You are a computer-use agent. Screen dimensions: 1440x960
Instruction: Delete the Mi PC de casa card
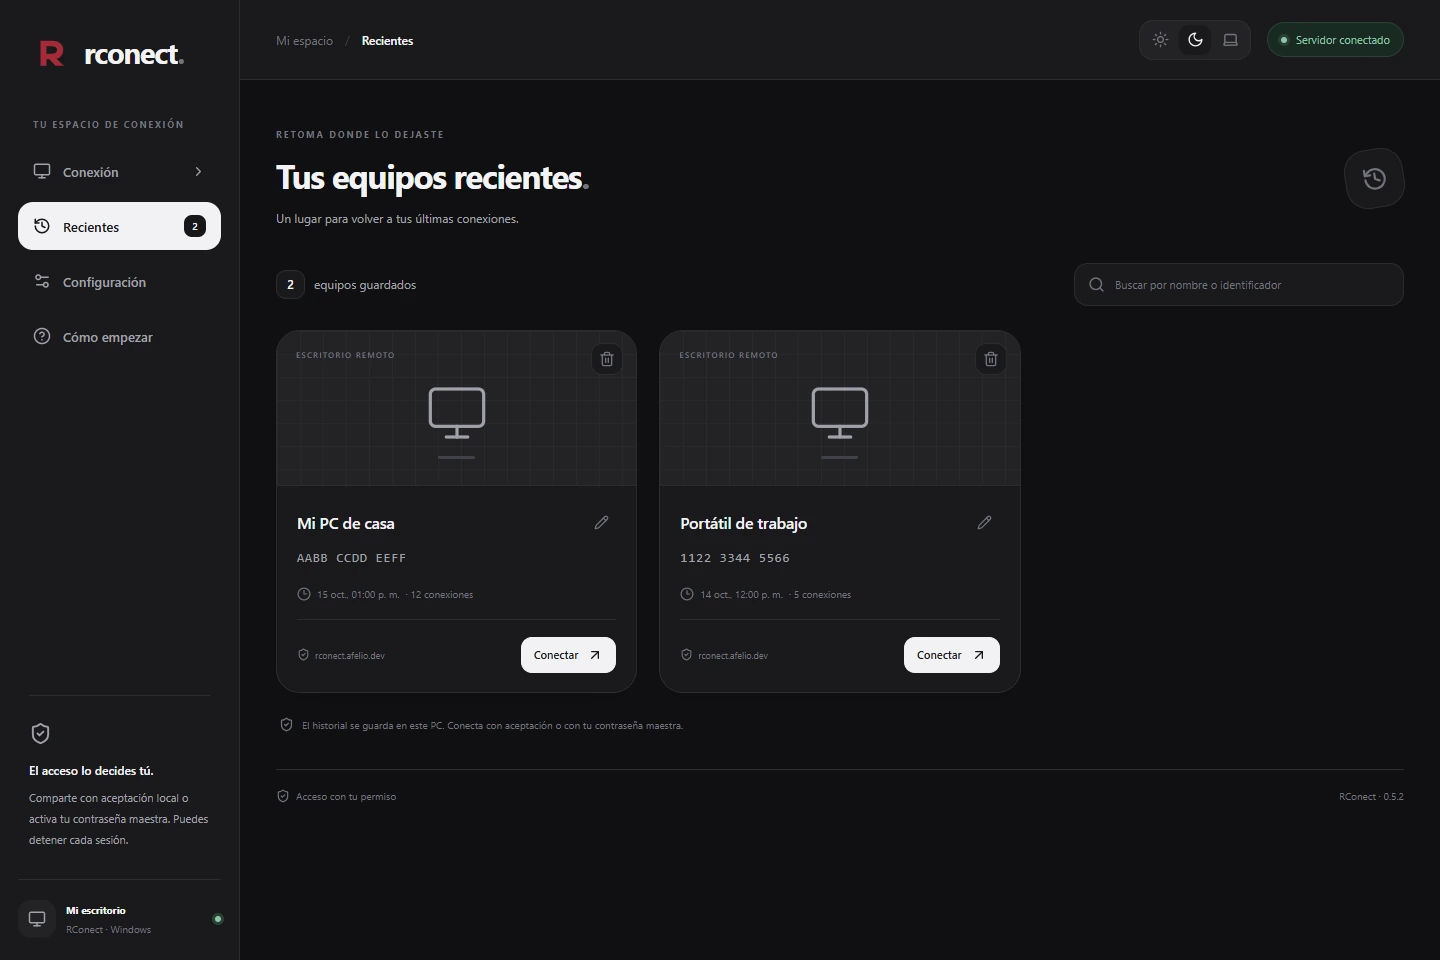coord(607,359)
